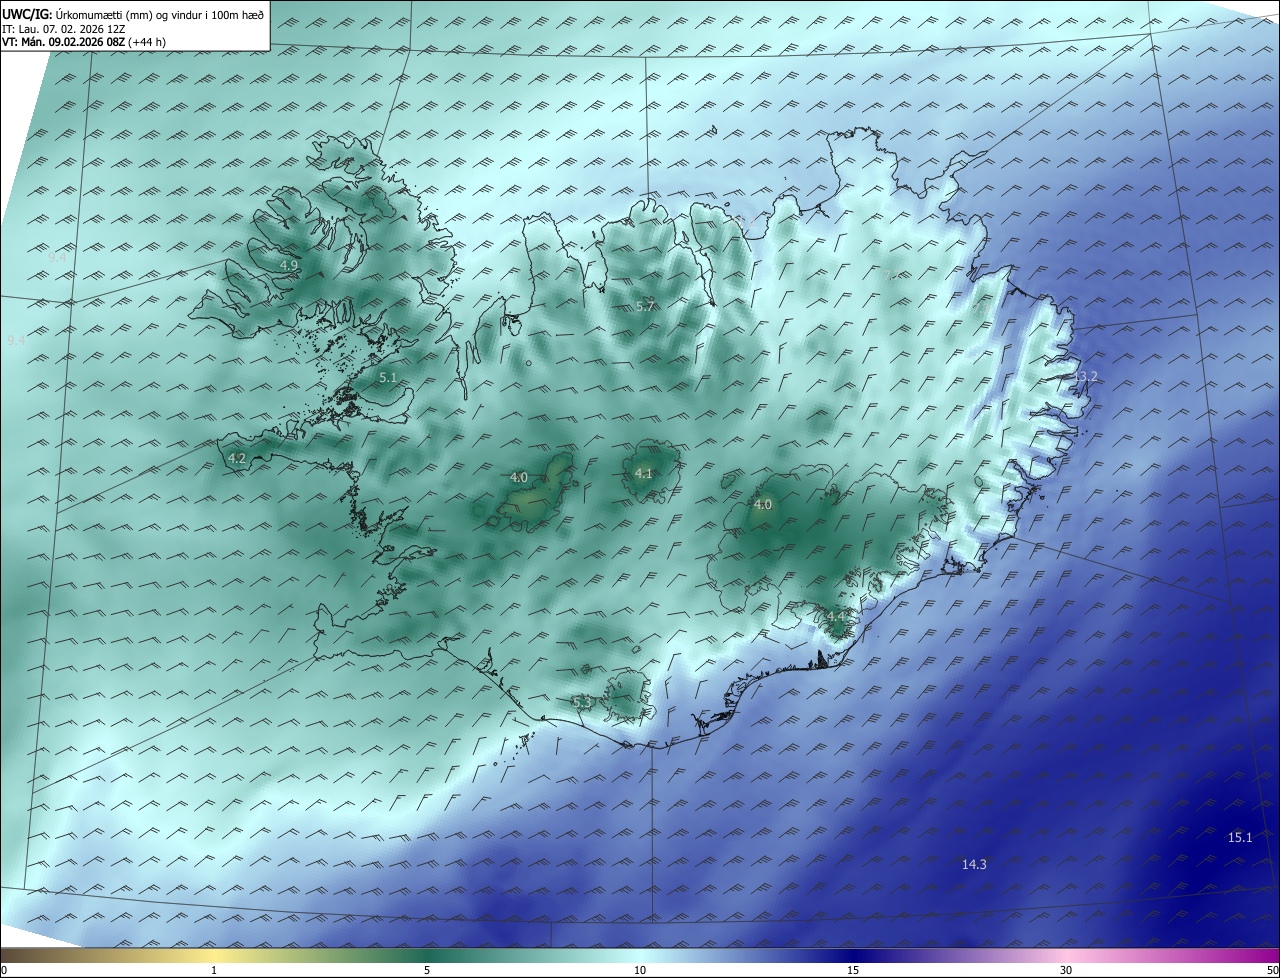Screen dimensions: 1280x978
Task: Click the 4.0 value on Vatnajökull glacier
Action: (x=763, y=505)
